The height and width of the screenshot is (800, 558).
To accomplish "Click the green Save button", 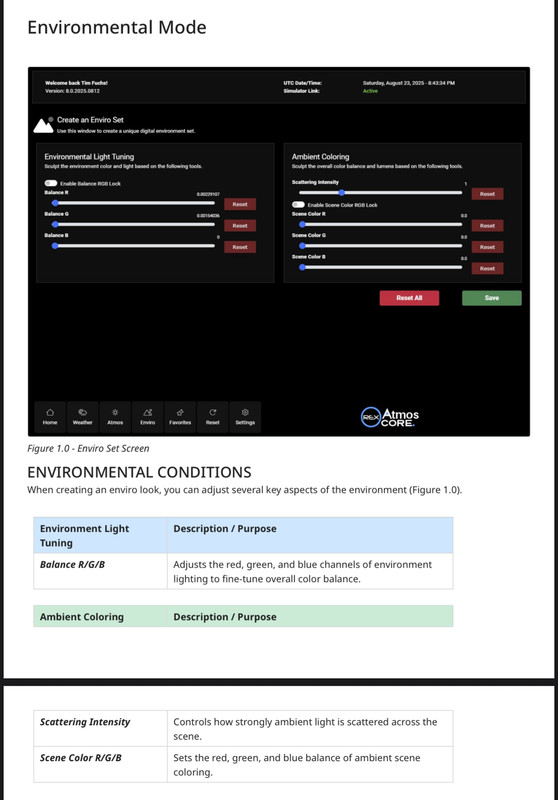I will click(x=492, y=298).
